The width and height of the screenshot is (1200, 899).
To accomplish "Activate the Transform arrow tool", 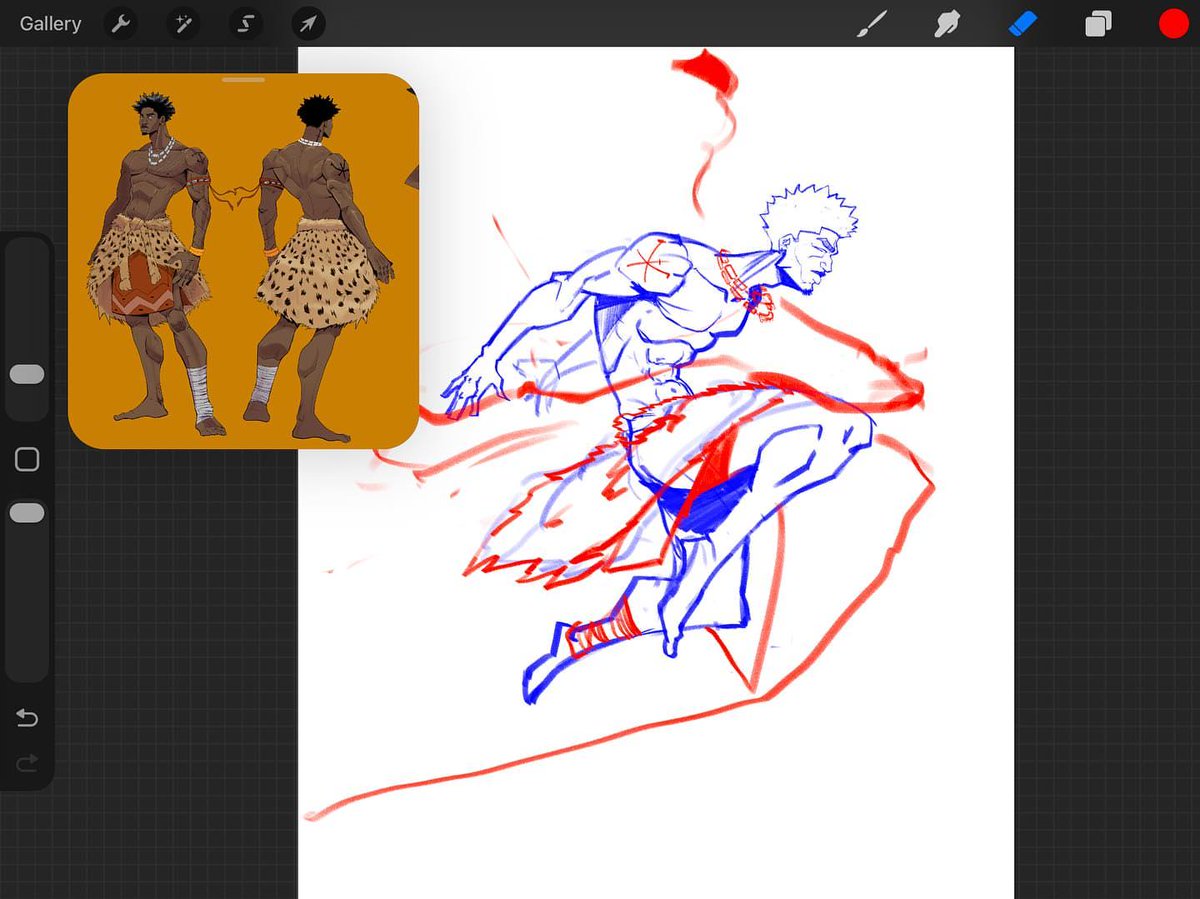I will [308, 24].
